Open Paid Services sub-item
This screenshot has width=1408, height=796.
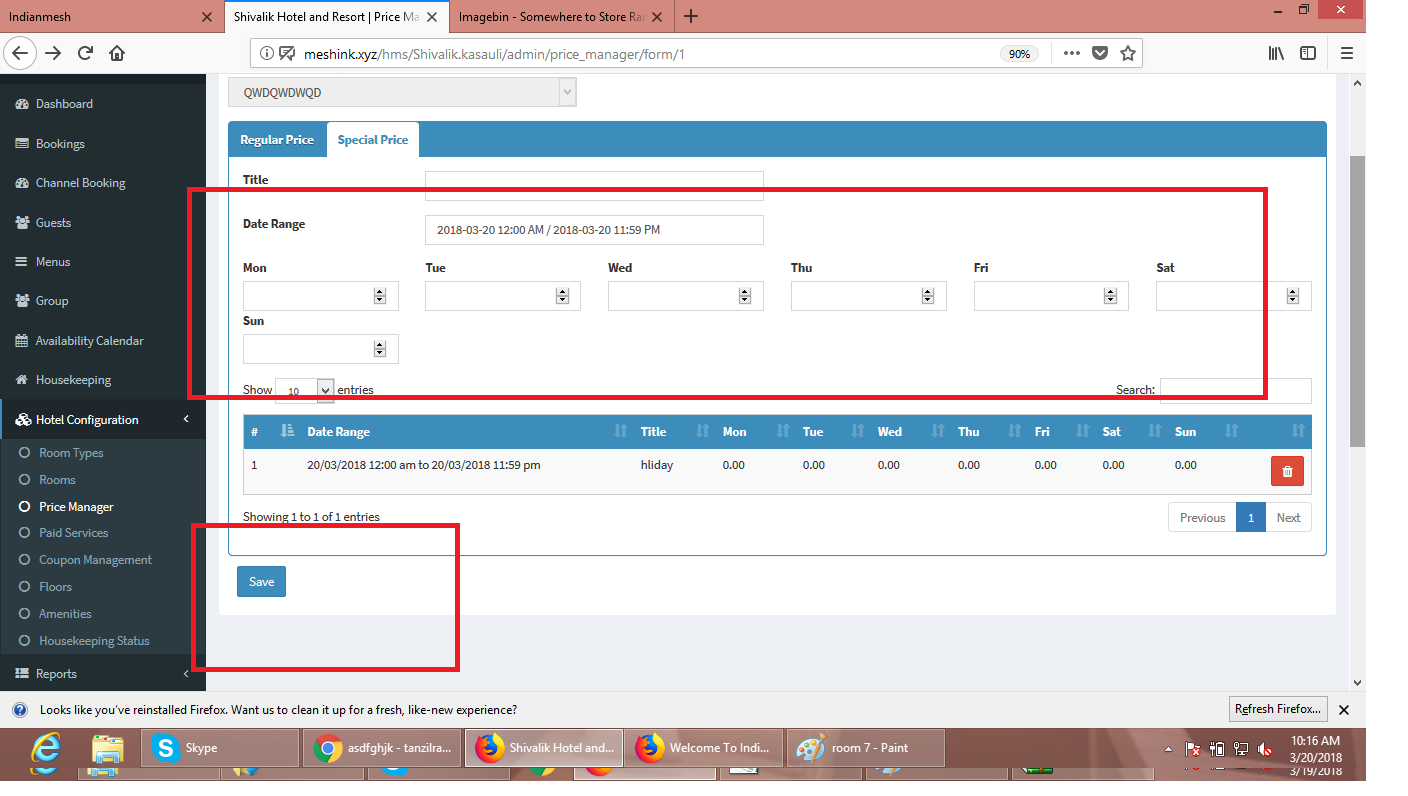[73, 533]
